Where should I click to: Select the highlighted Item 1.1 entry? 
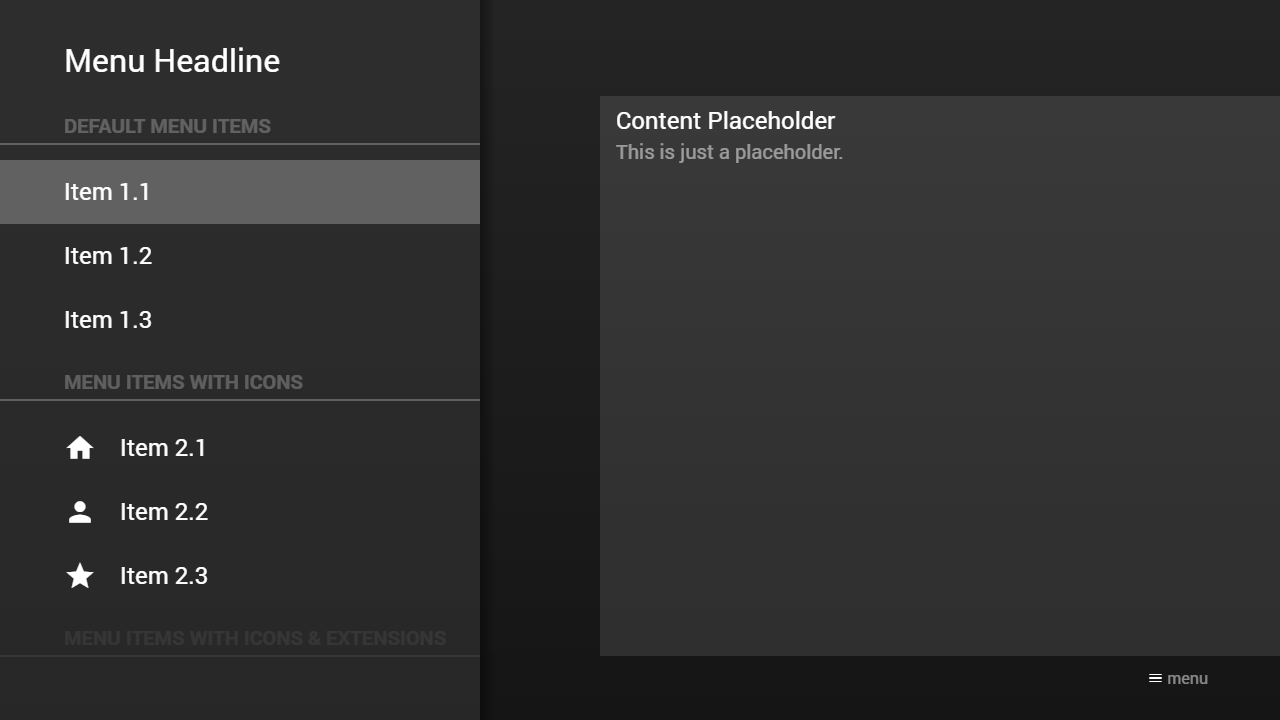tap(240, 192)
